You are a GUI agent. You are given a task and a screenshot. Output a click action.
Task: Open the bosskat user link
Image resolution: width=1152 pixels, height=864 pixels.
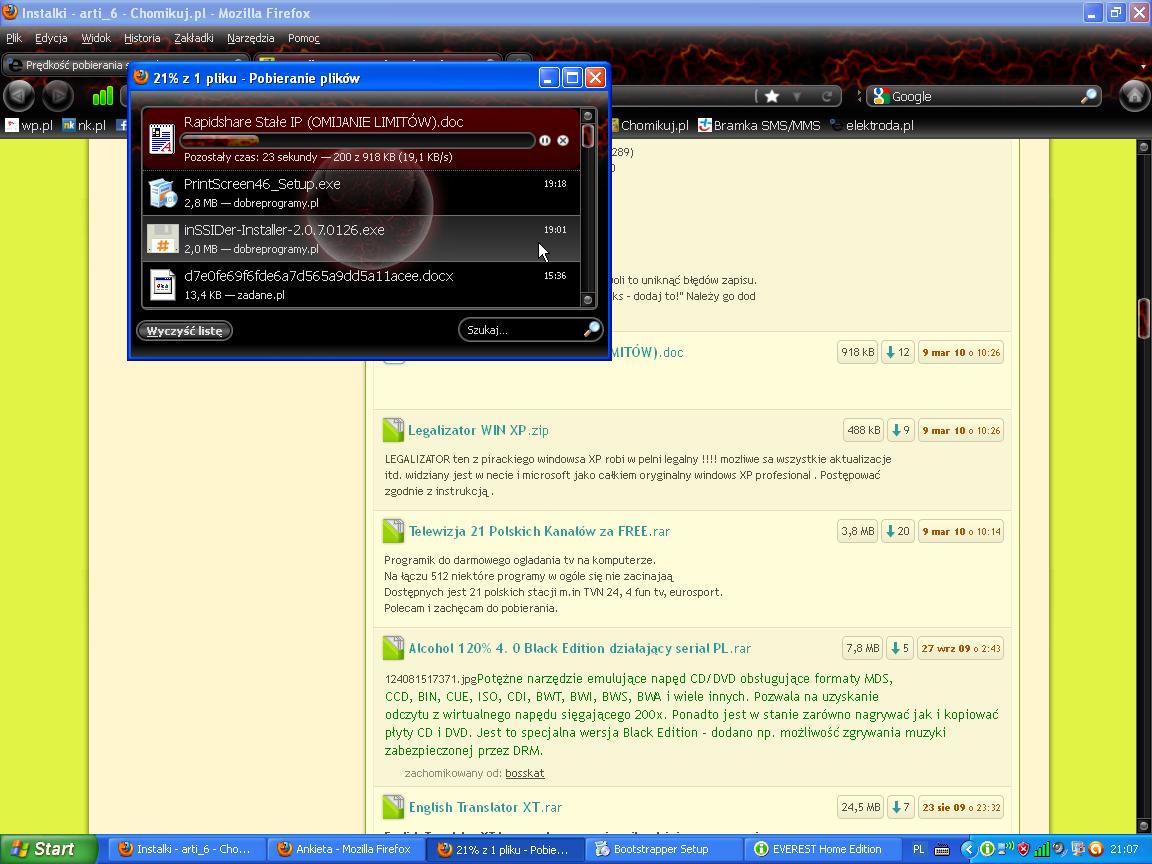[525, 773]
